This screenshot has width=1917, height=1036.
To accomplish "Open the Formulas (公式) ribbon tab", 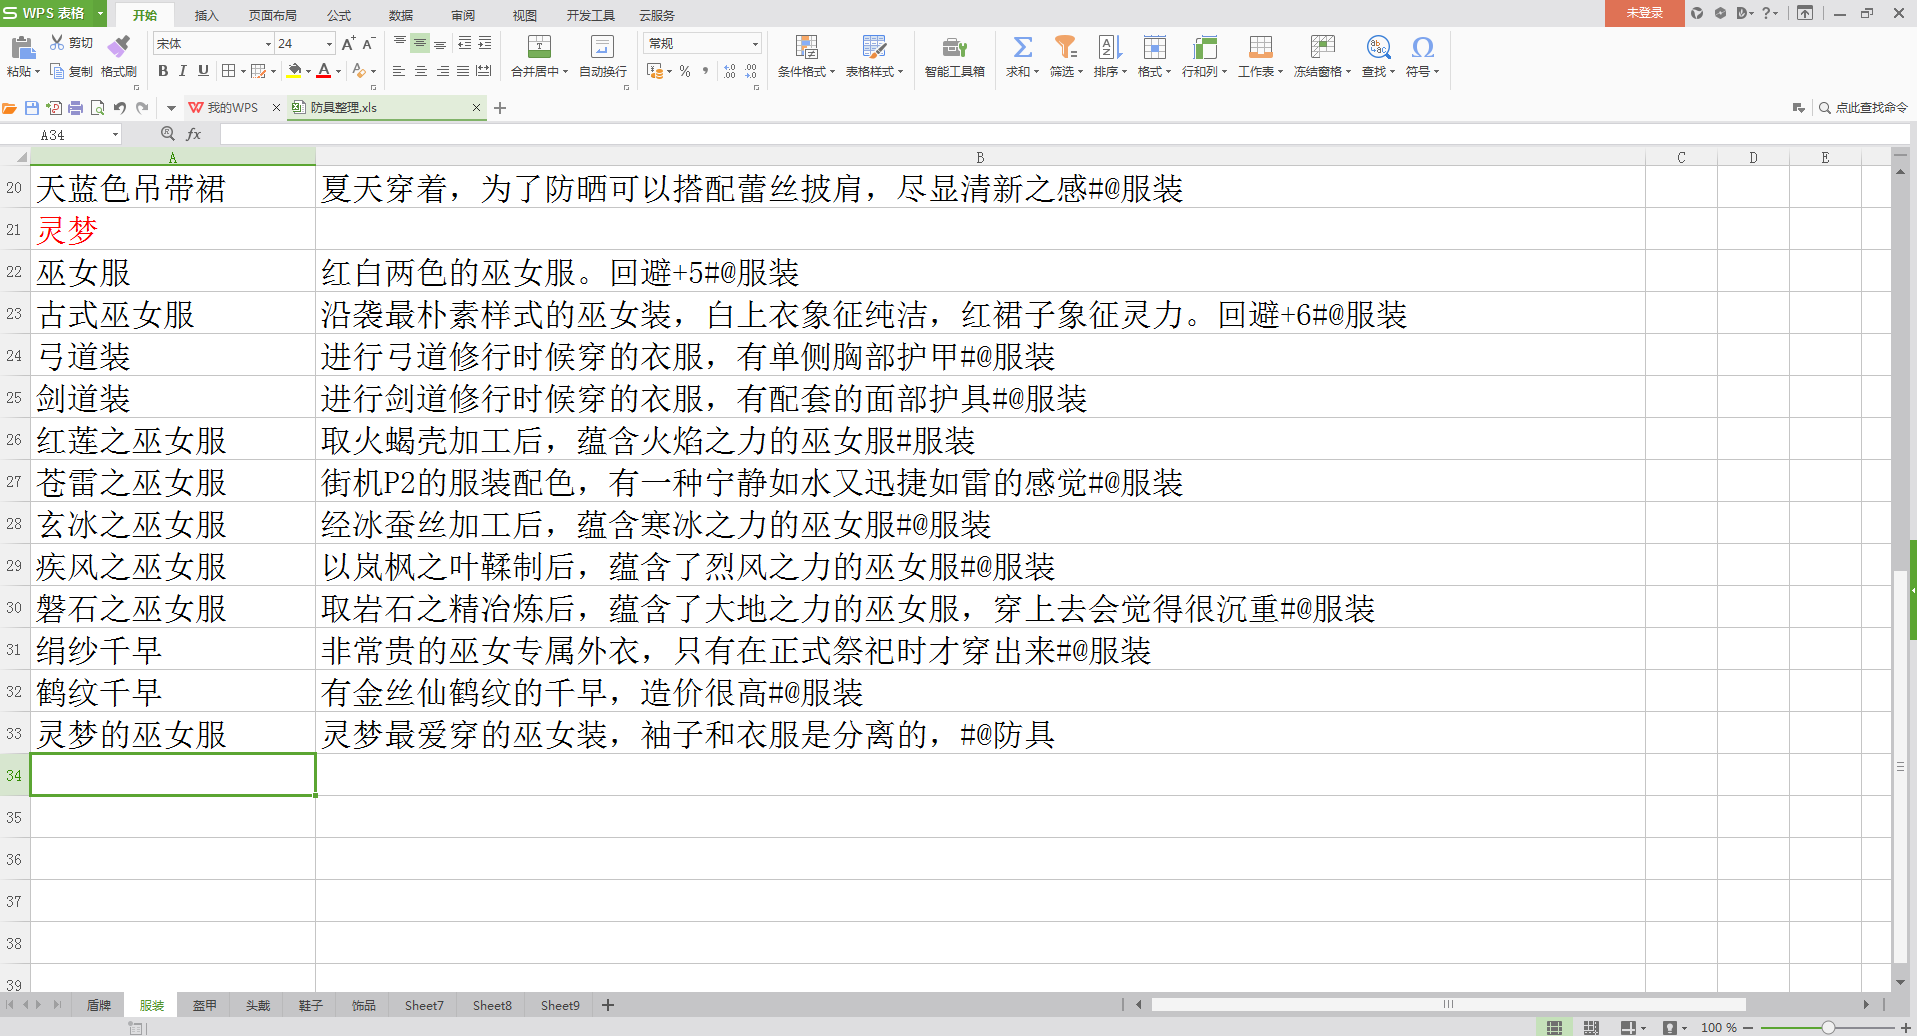I will click(x=339, y=15).
